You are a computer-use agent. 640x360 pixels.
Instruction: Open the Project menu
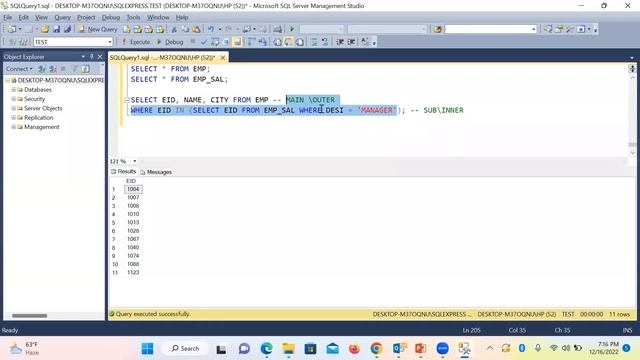86,17
